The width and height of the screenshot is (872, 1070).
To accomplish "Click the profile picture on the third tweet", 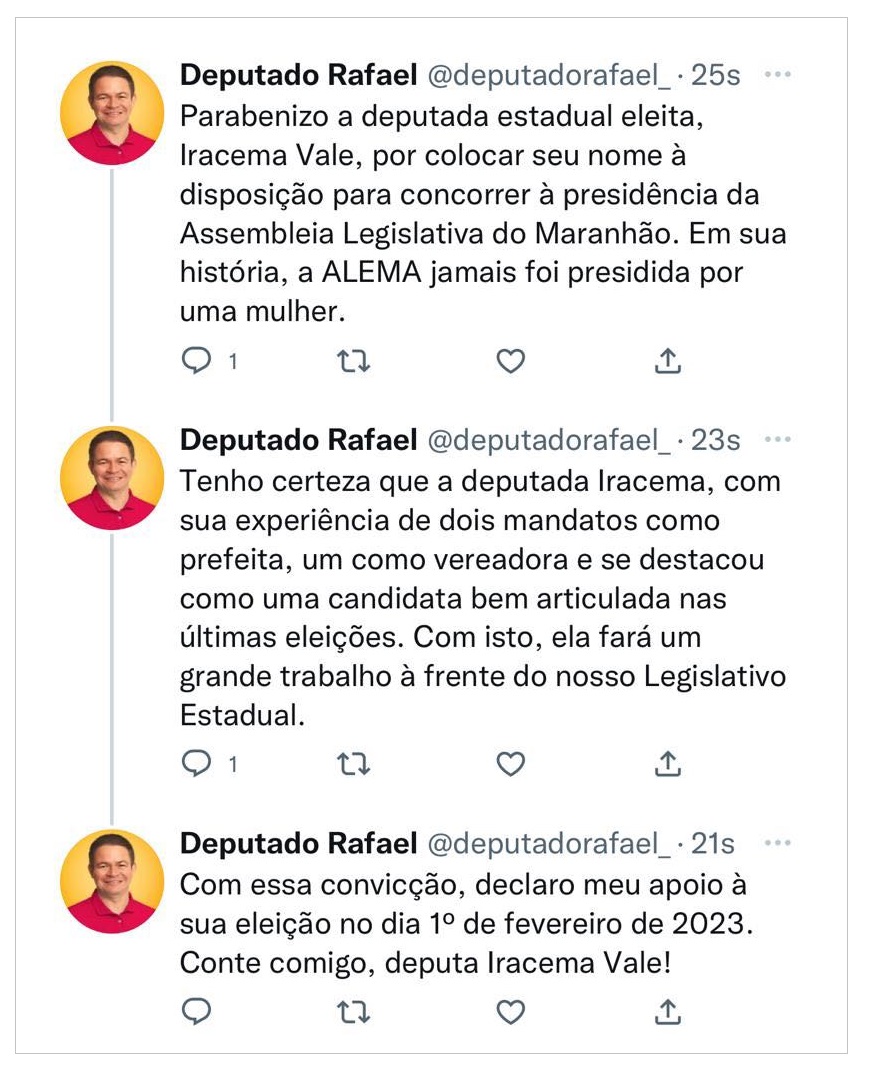I will click(111, 881).
